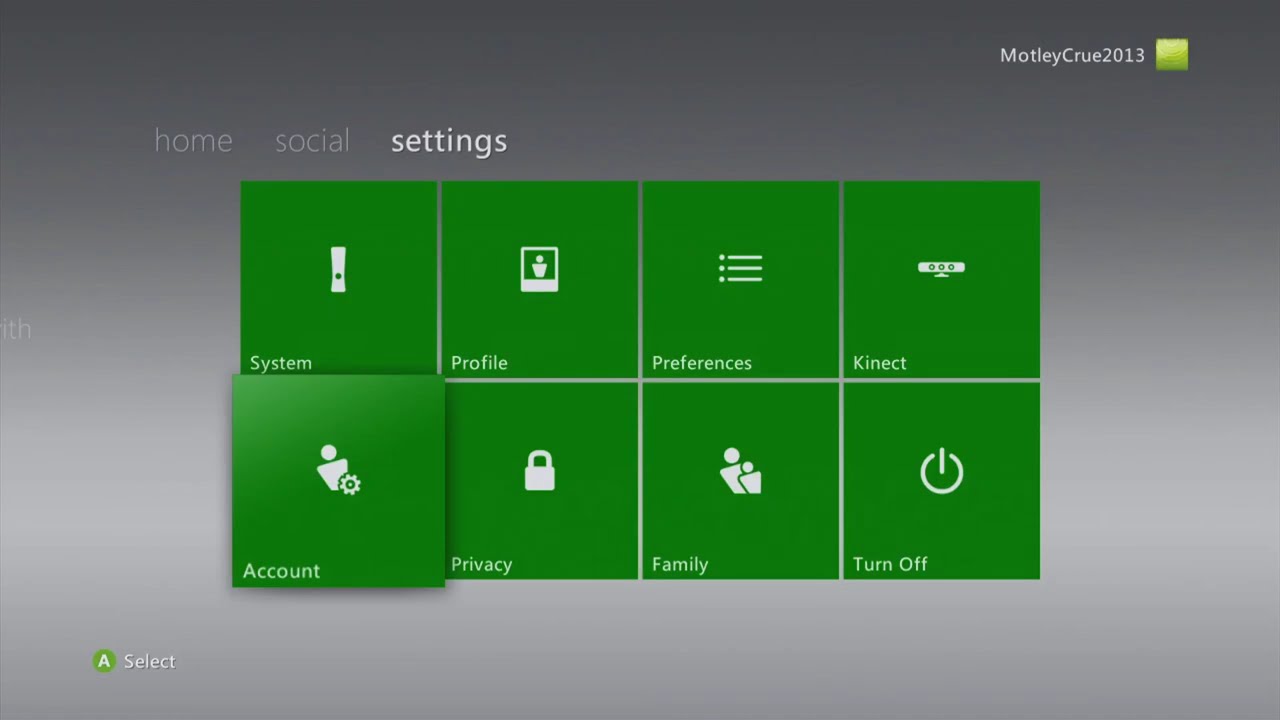Click the green A button icon

(x=104, y=661)
